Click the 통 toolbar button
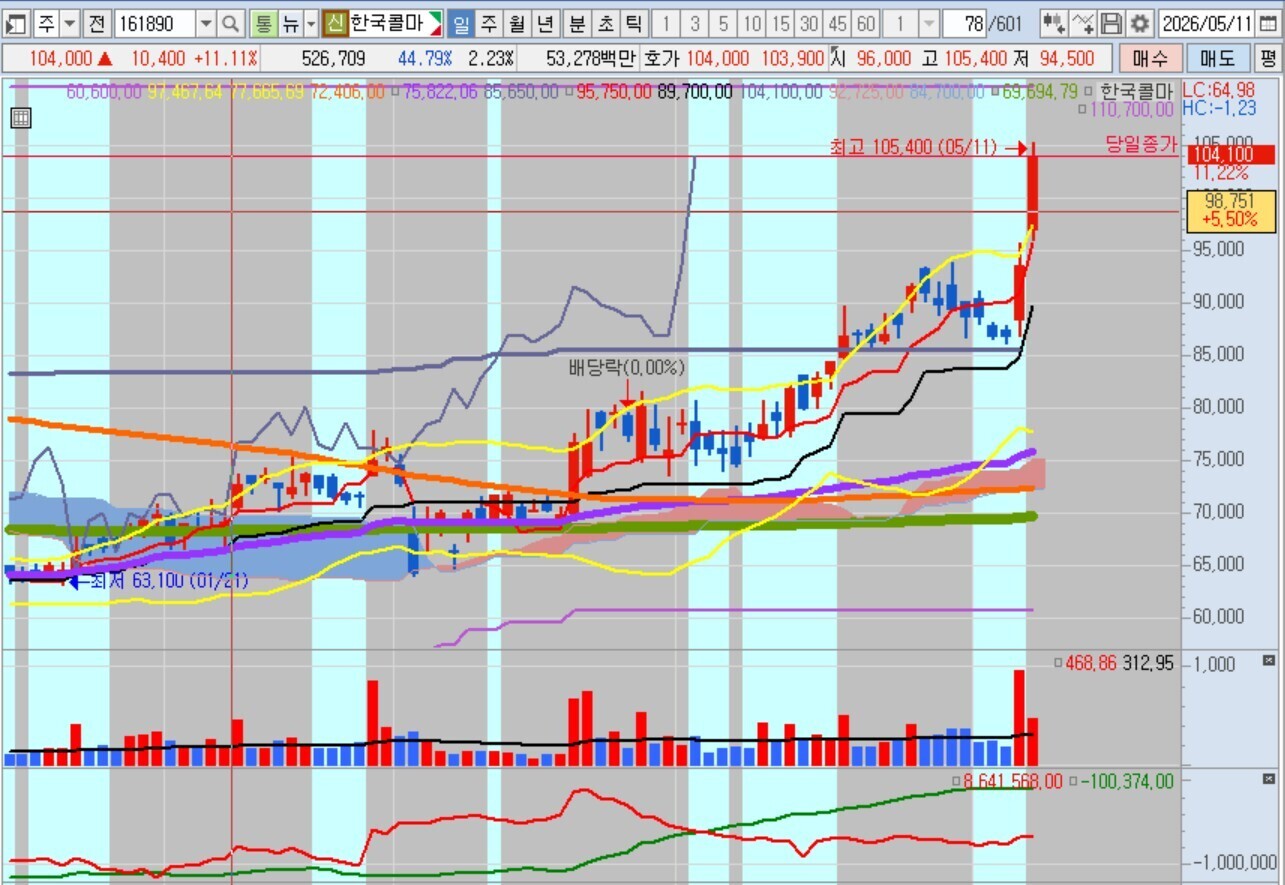This screenshot has height=885, width=1285. tap(264, 23)
